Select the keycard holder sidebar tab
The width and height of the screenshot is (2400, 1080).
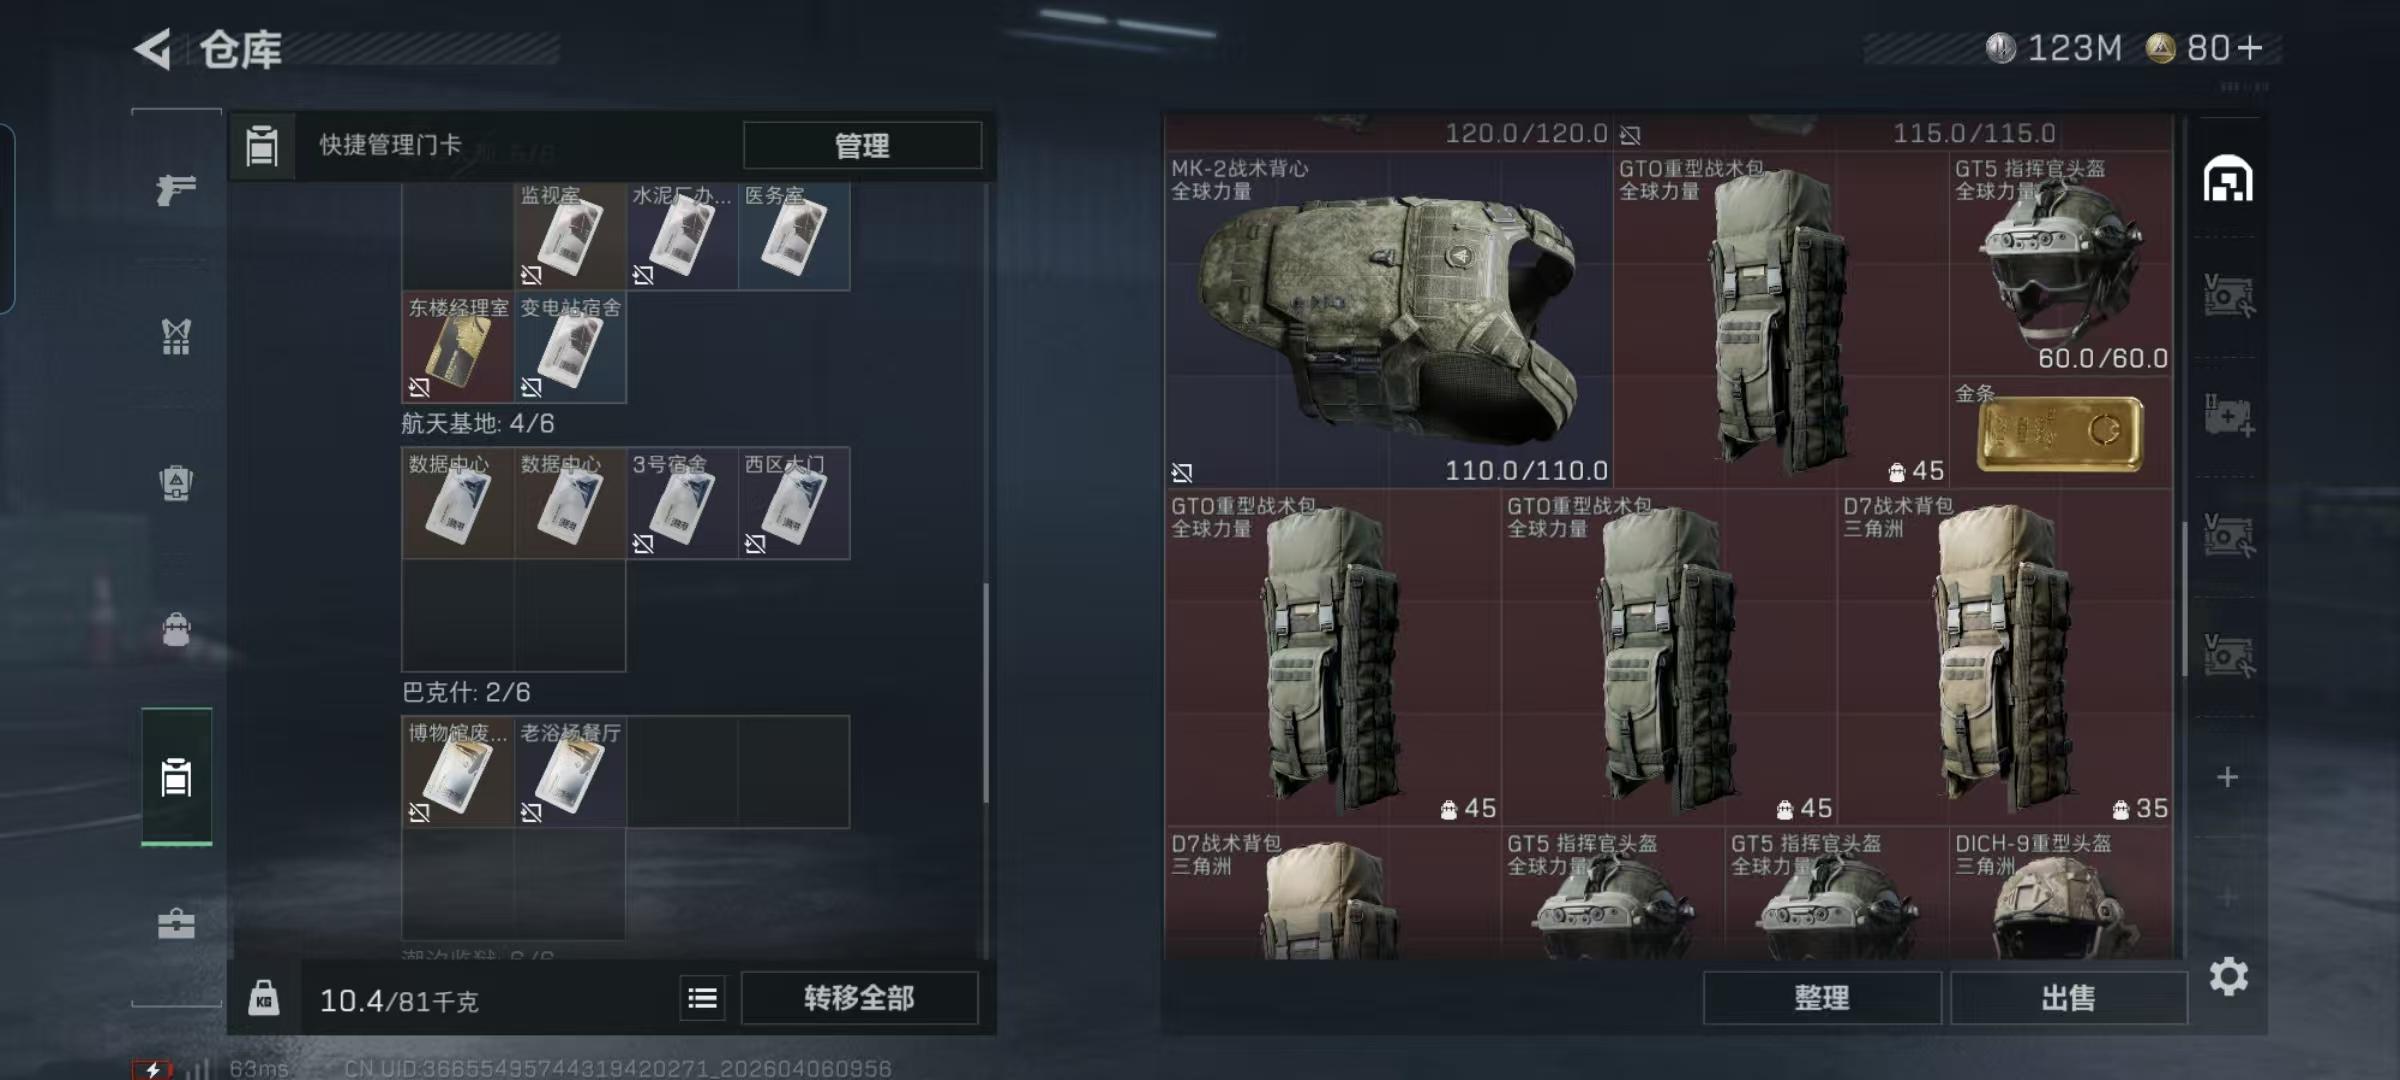pos(176,777)
